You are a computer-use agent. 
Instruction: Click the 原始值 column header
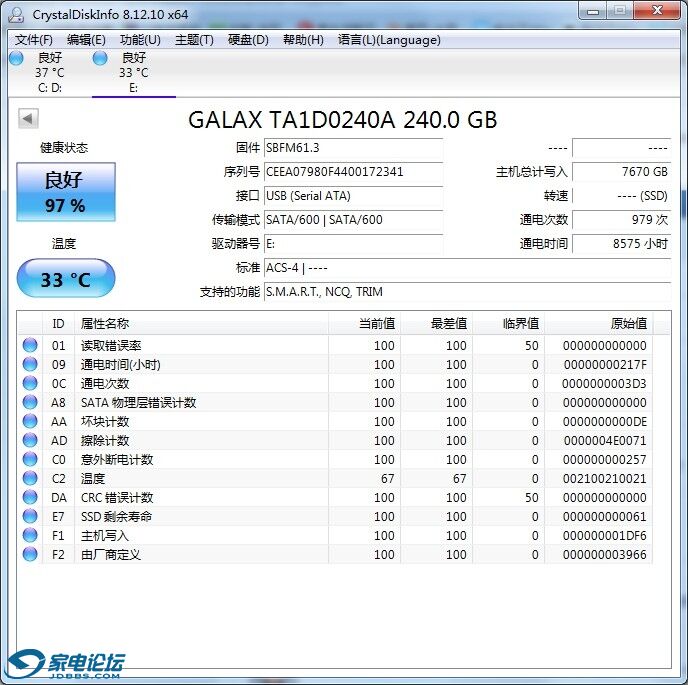(599, 324)
